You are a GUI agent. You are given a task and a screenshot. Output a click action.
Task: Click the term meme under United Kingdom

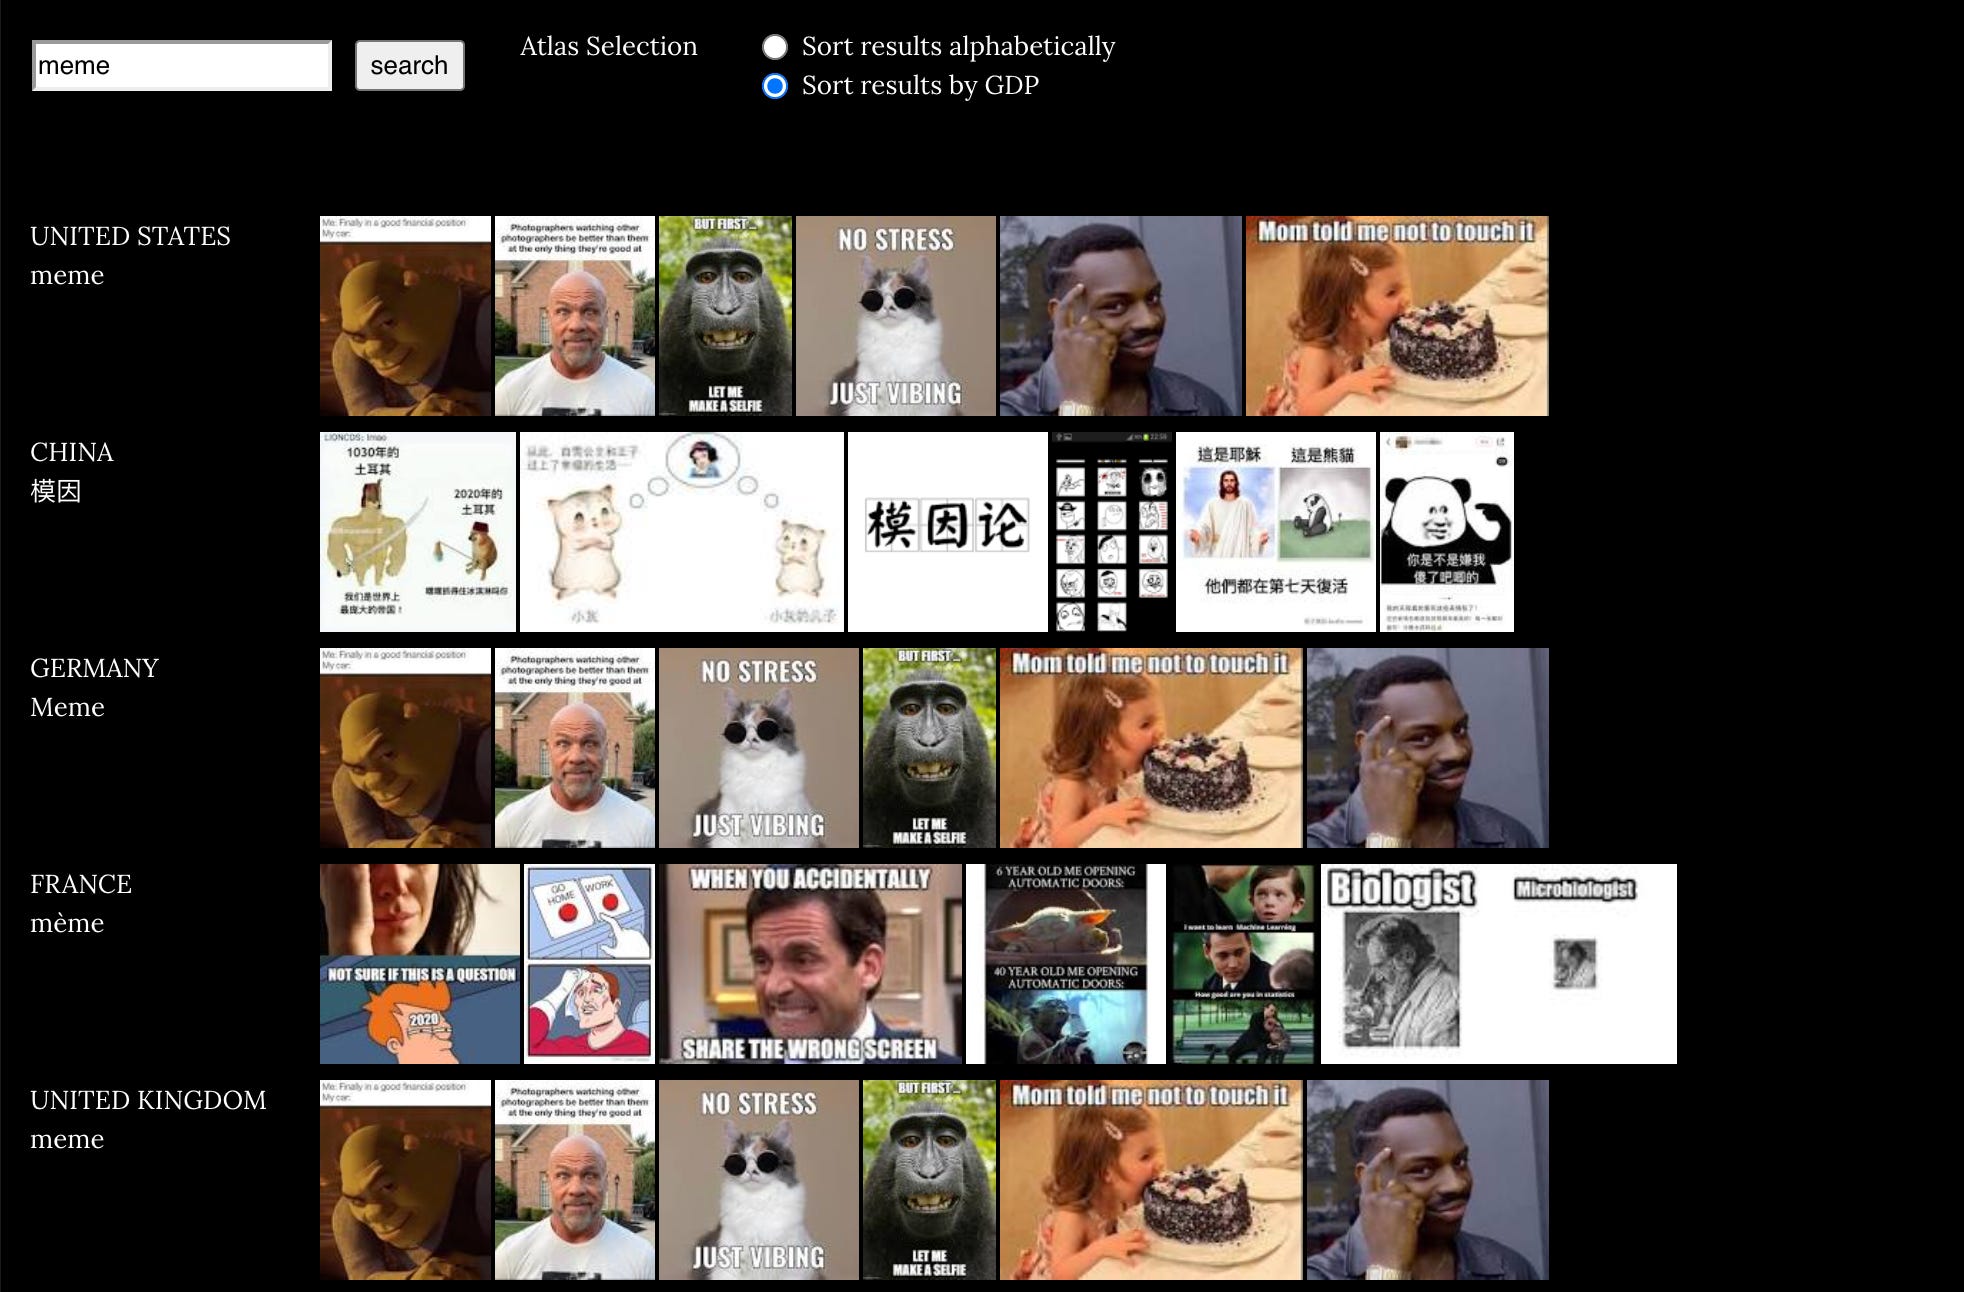67,1140
